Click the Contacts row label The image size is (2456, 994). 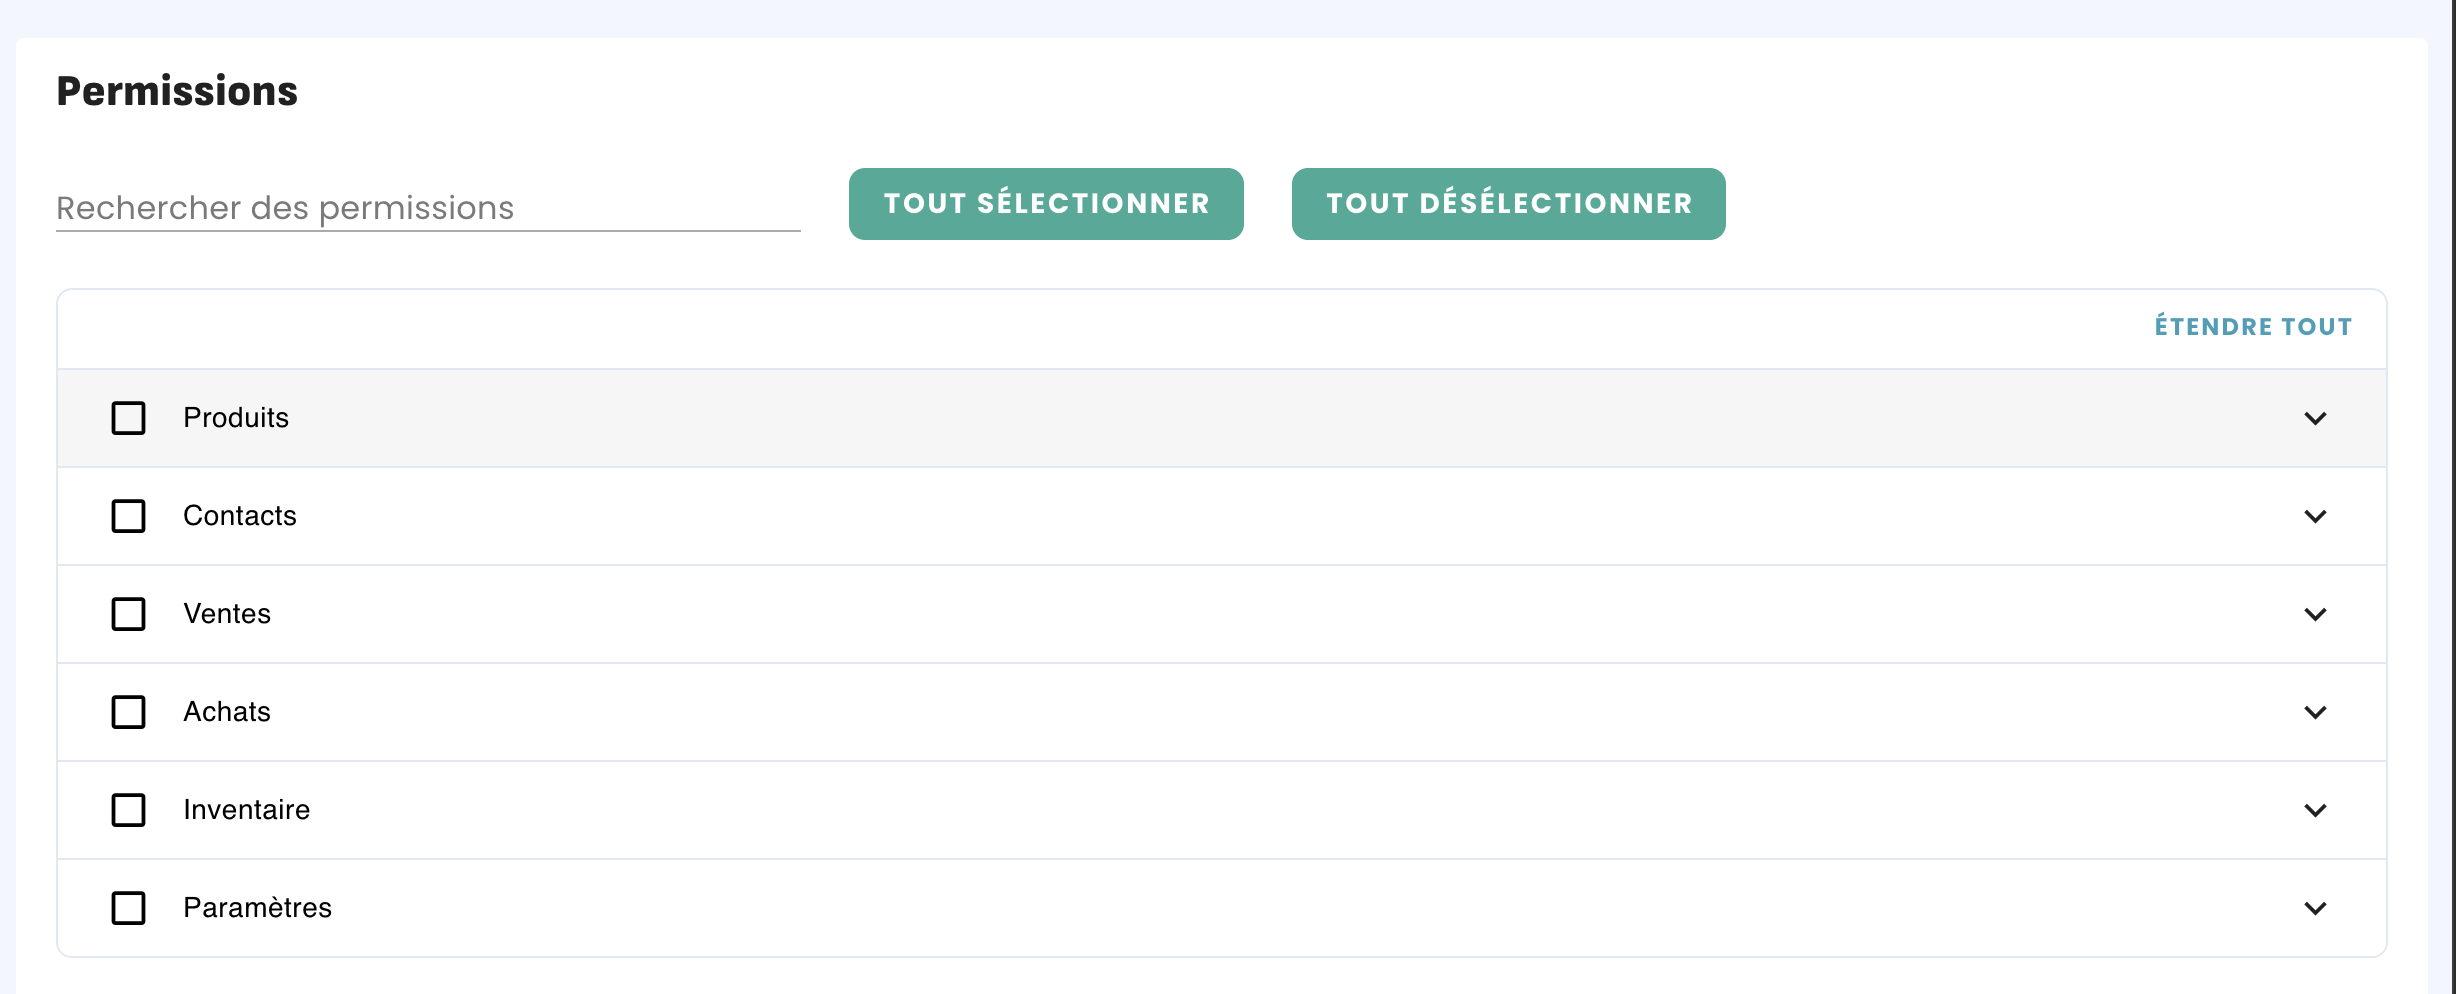coord(240,516)
